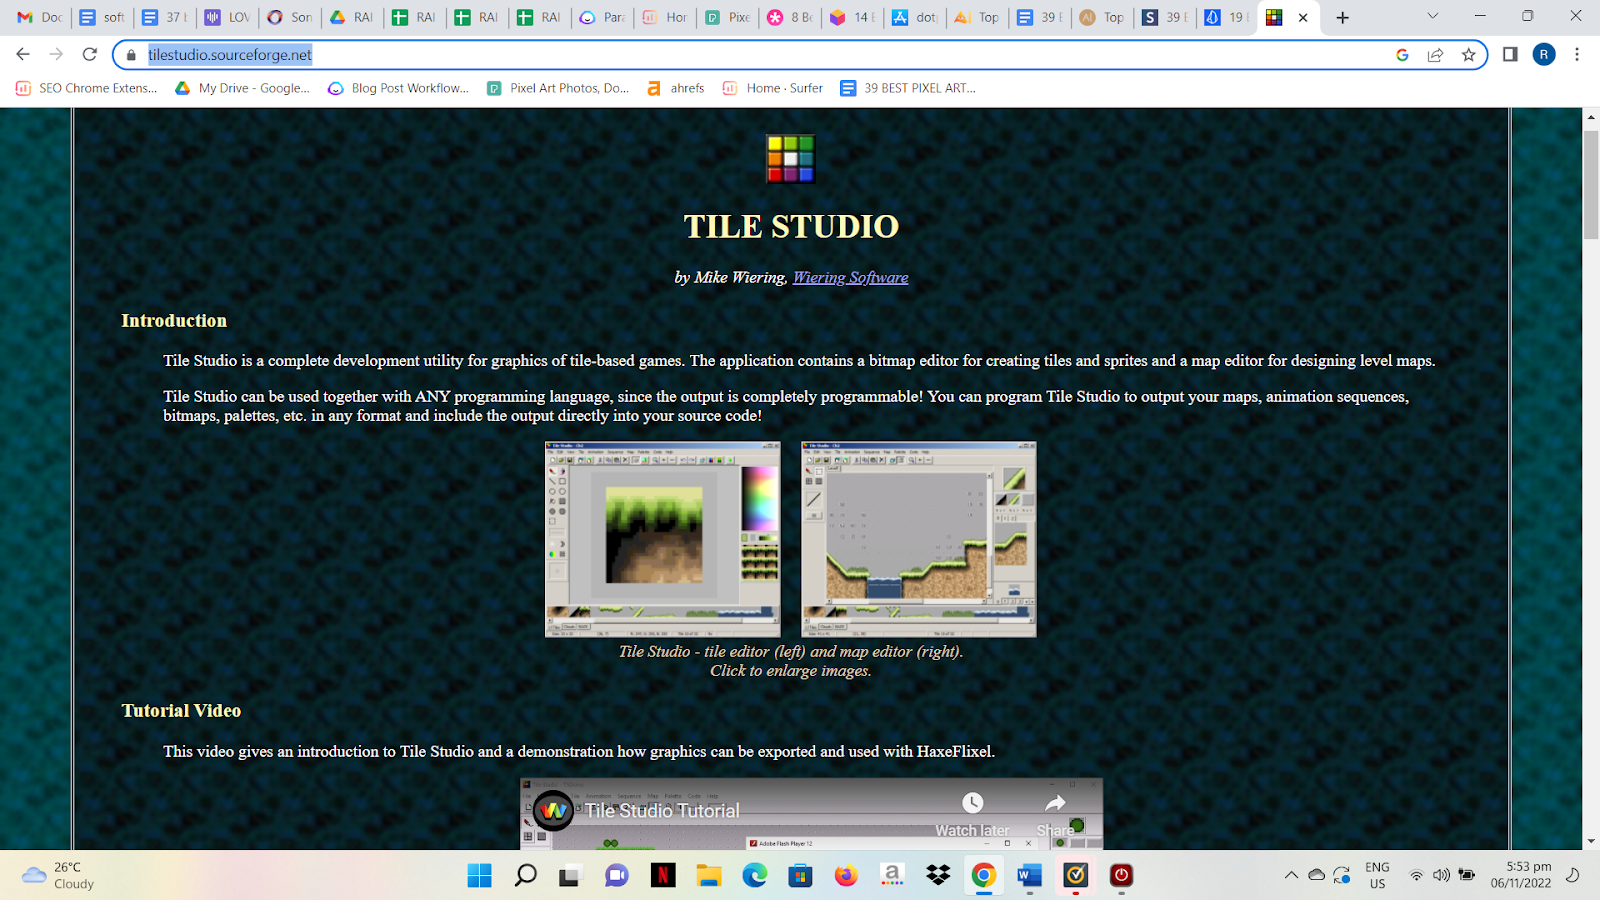Open the Pixel Art Photos bookmark
This screenshot has width=1600, height=900.
[x=558, y=88]
